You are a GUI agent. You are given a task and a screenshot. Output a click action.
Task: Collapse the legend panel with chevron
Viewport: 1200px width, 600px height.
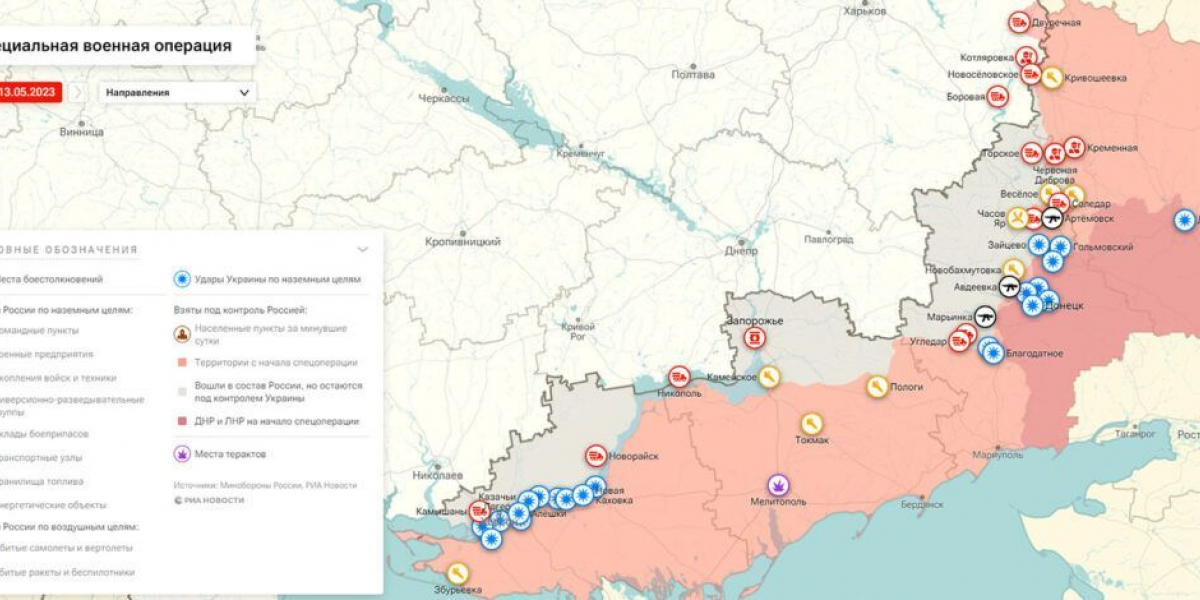click(x=362, y=250)
